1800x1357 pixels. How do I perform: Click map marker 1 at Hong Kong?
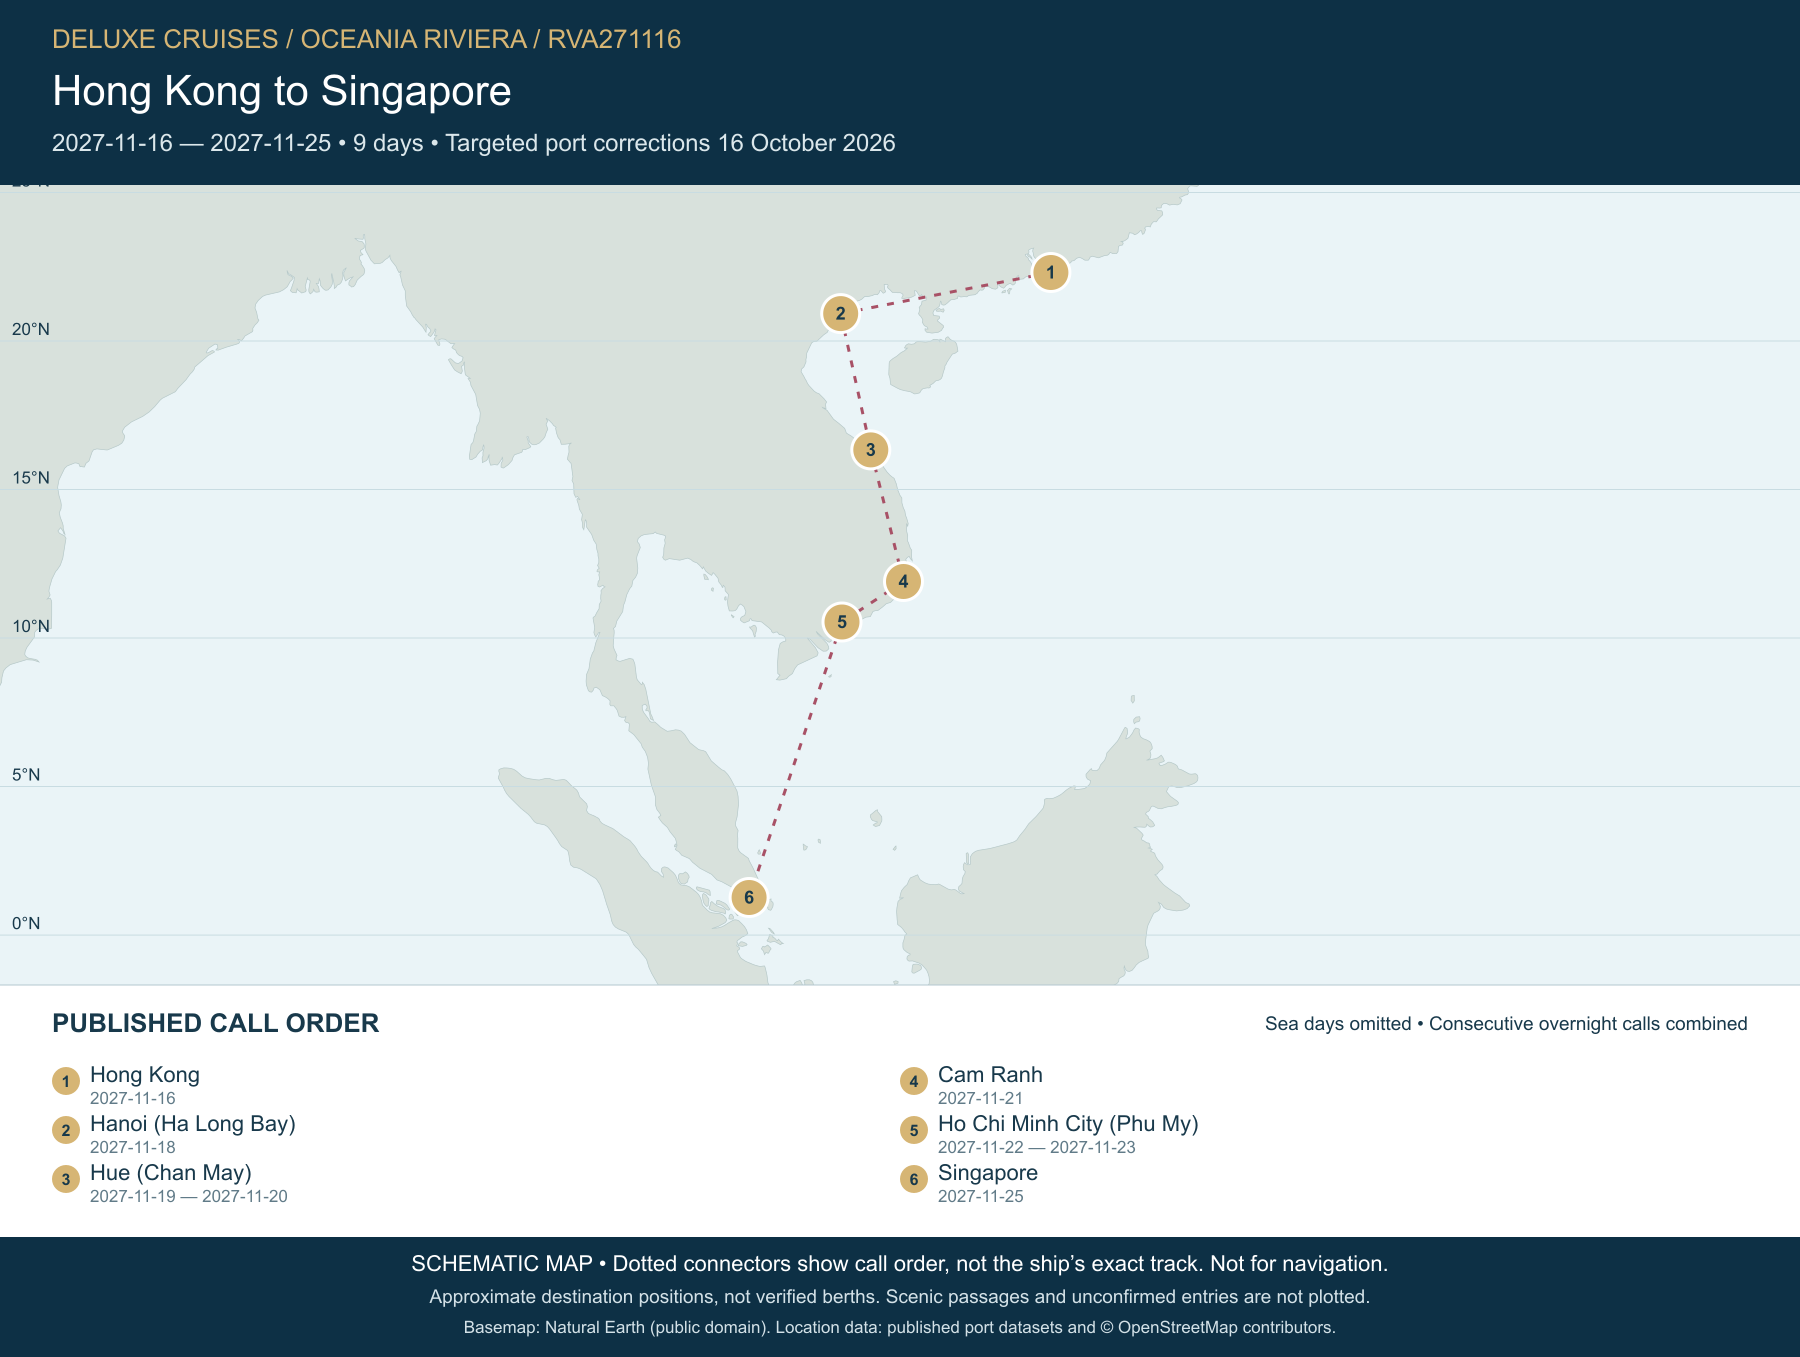(x=1050, y=272)
